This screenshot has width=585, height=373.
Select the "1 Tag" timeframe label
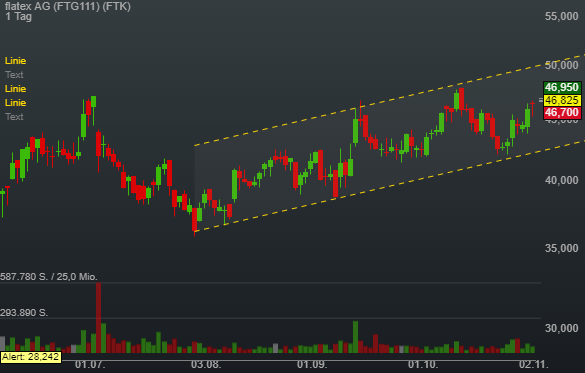18,16
